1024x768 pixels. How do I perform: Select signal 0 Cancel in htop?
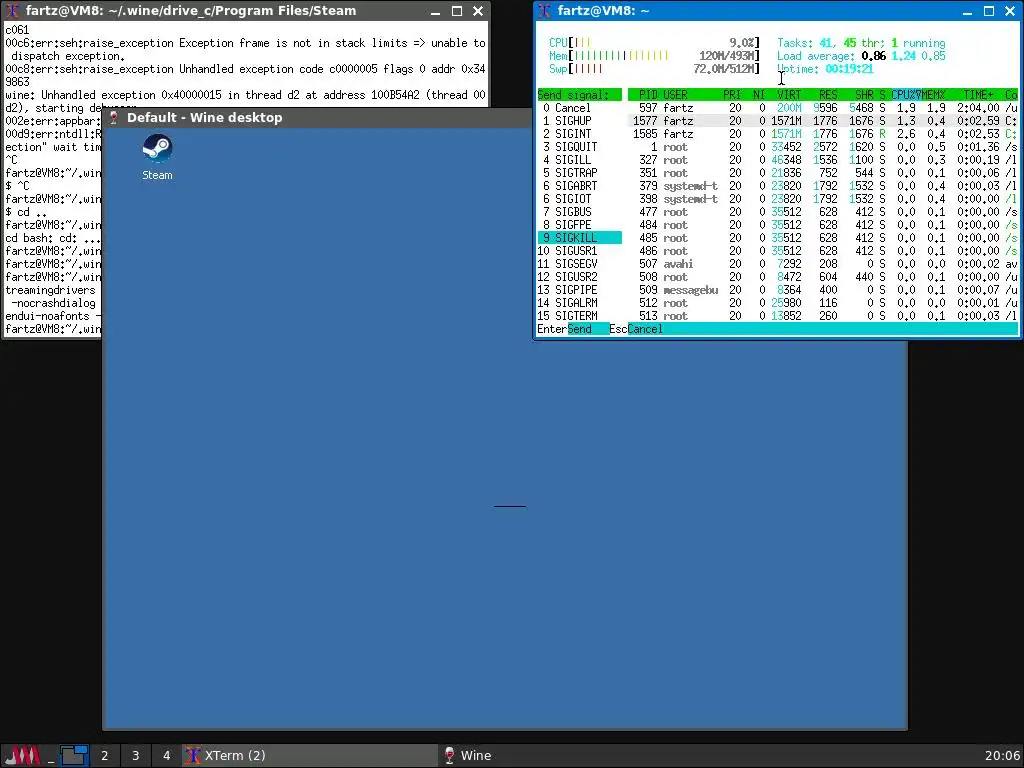coord(579,108)
